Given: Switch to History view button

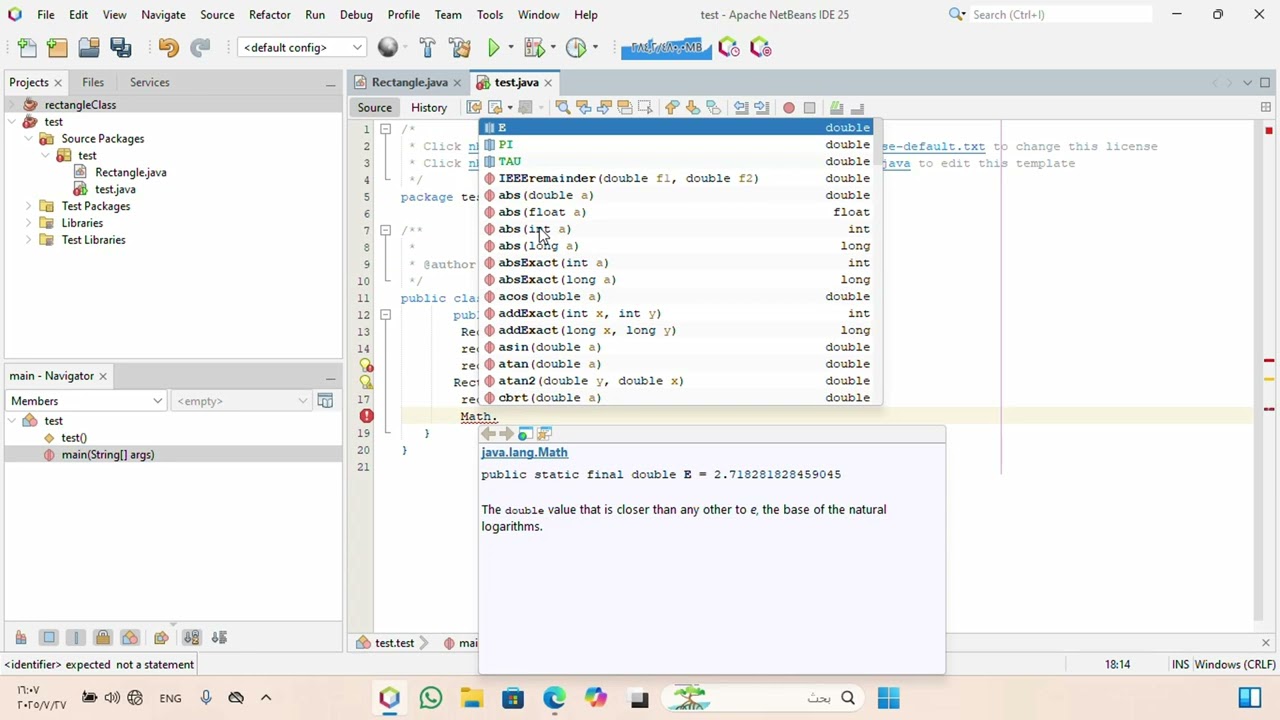Looking at the screenshot, I should 429,108.
